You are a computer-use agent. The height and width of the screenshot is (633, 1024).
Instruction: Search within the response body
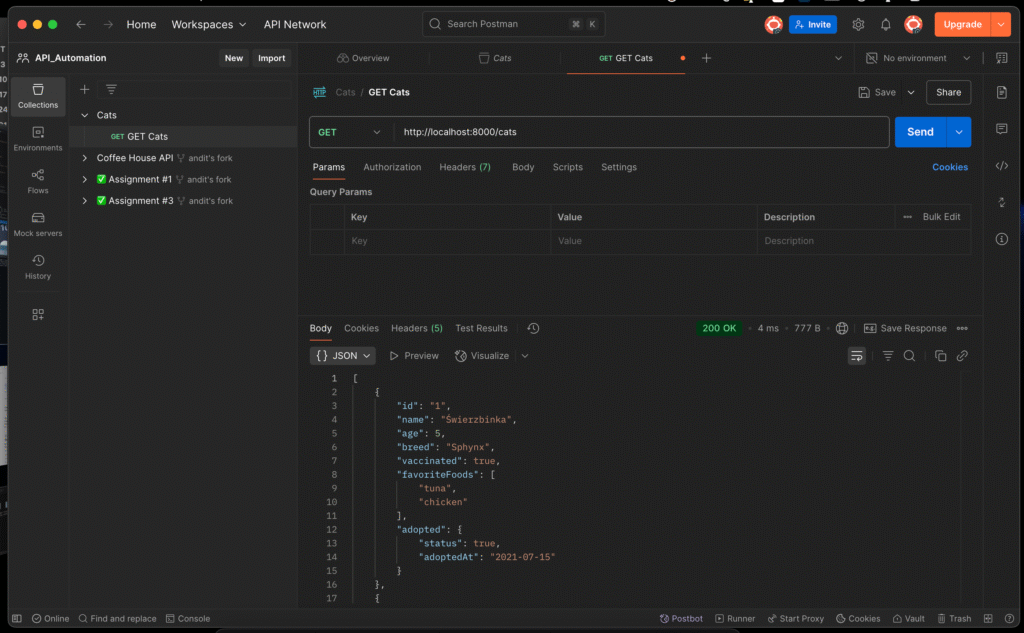(x=909, y=356)
